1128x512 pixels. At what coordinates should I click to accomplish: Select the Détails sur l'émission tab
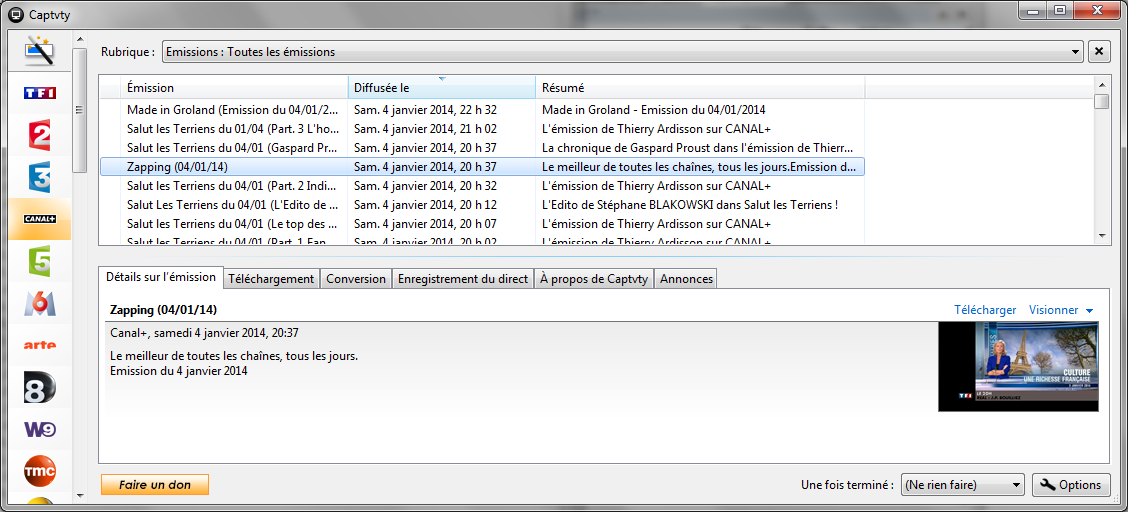(160, 277)
